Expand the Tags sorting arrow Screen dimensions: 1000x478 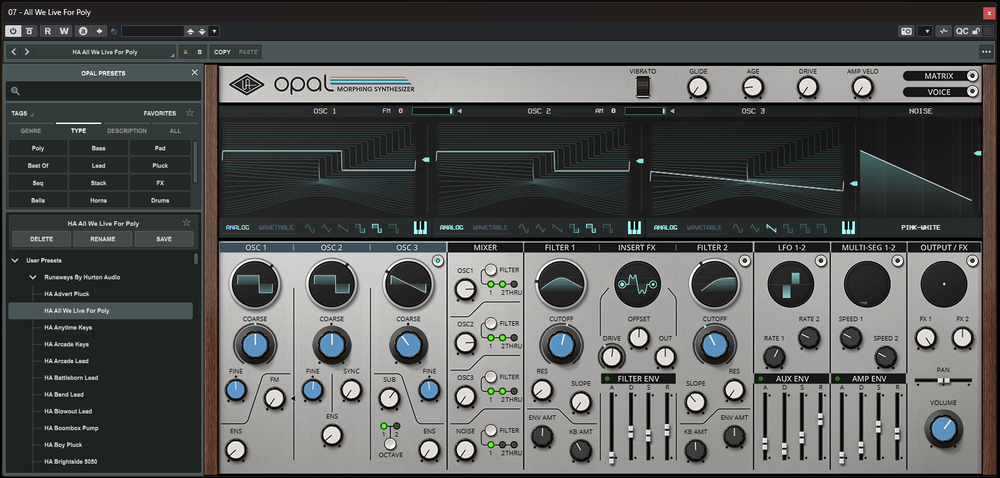(x=32, y=114)
